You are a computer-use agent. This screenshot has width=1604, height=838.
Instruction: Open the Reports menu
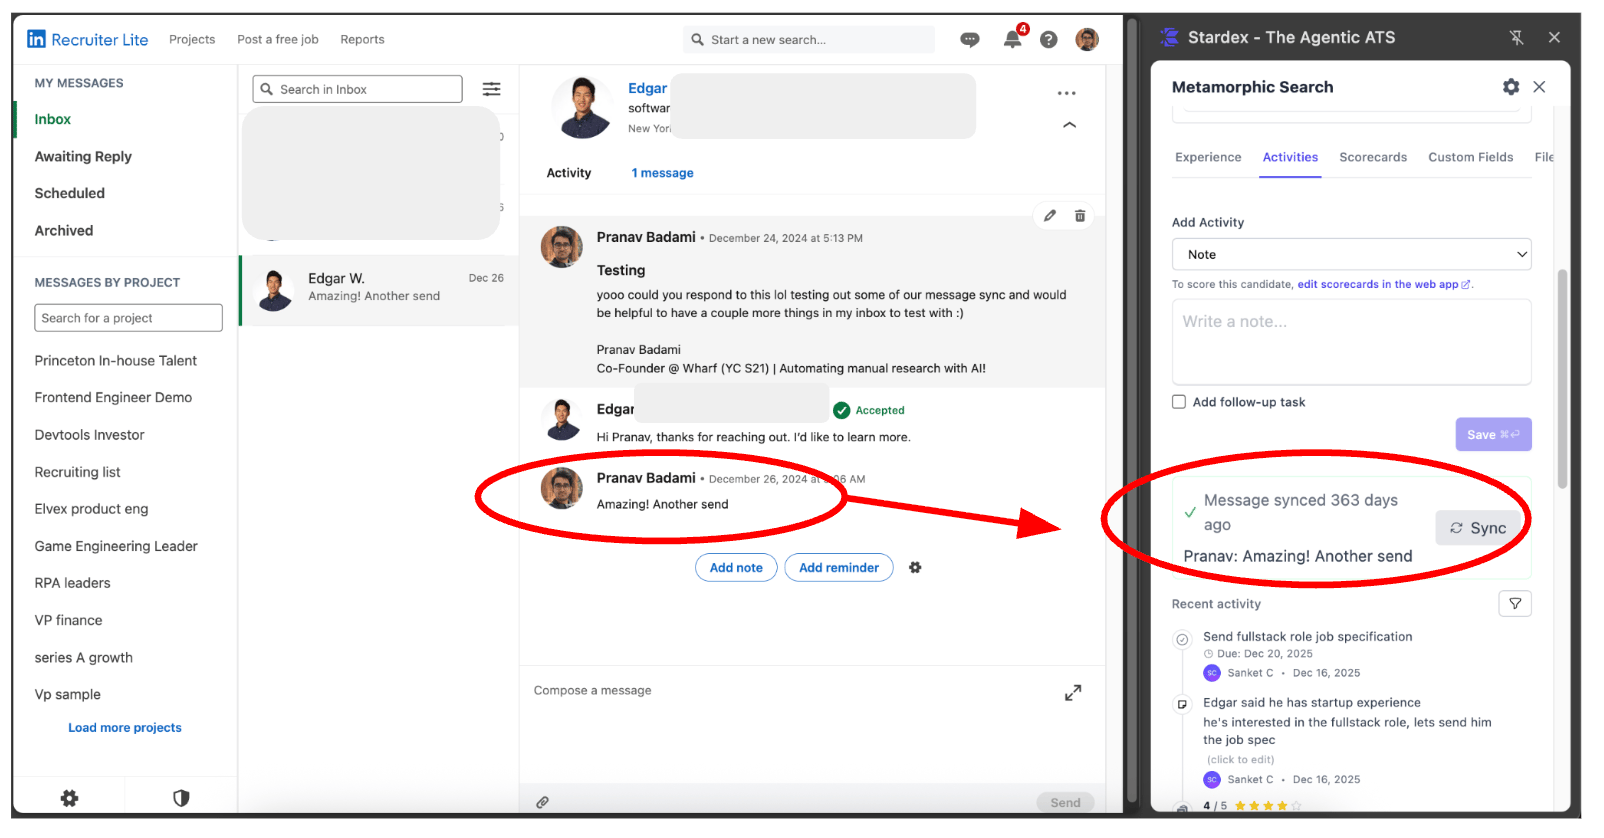[x=362, y=40]
